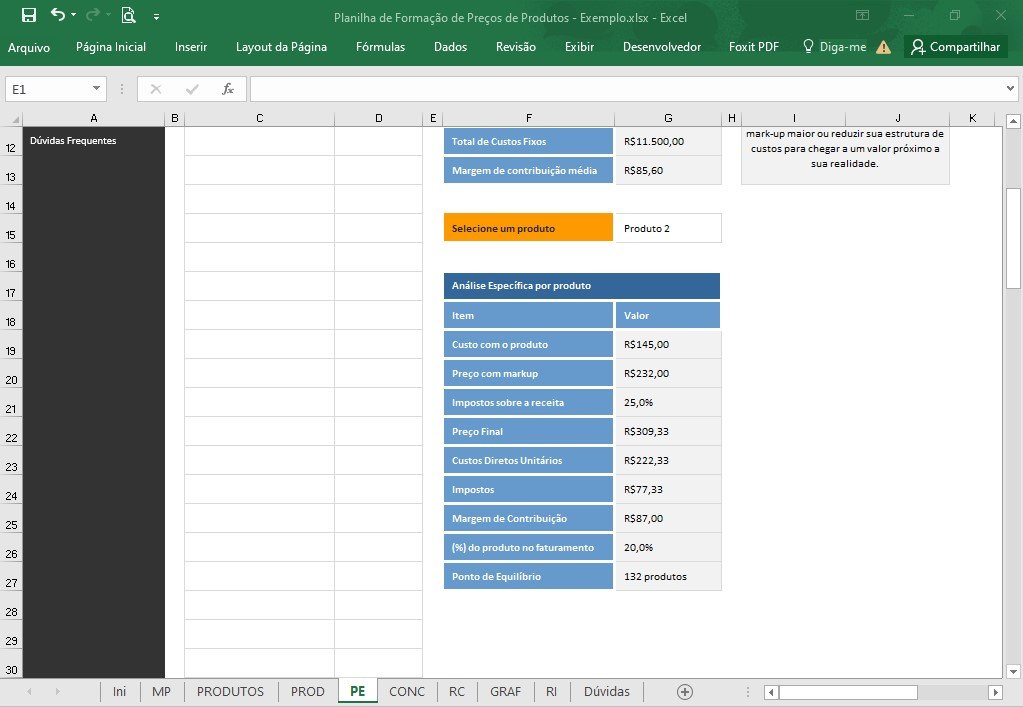Click the Undo arrow icon
Screen dimensions: 1023x707
[x=59, y=14]
